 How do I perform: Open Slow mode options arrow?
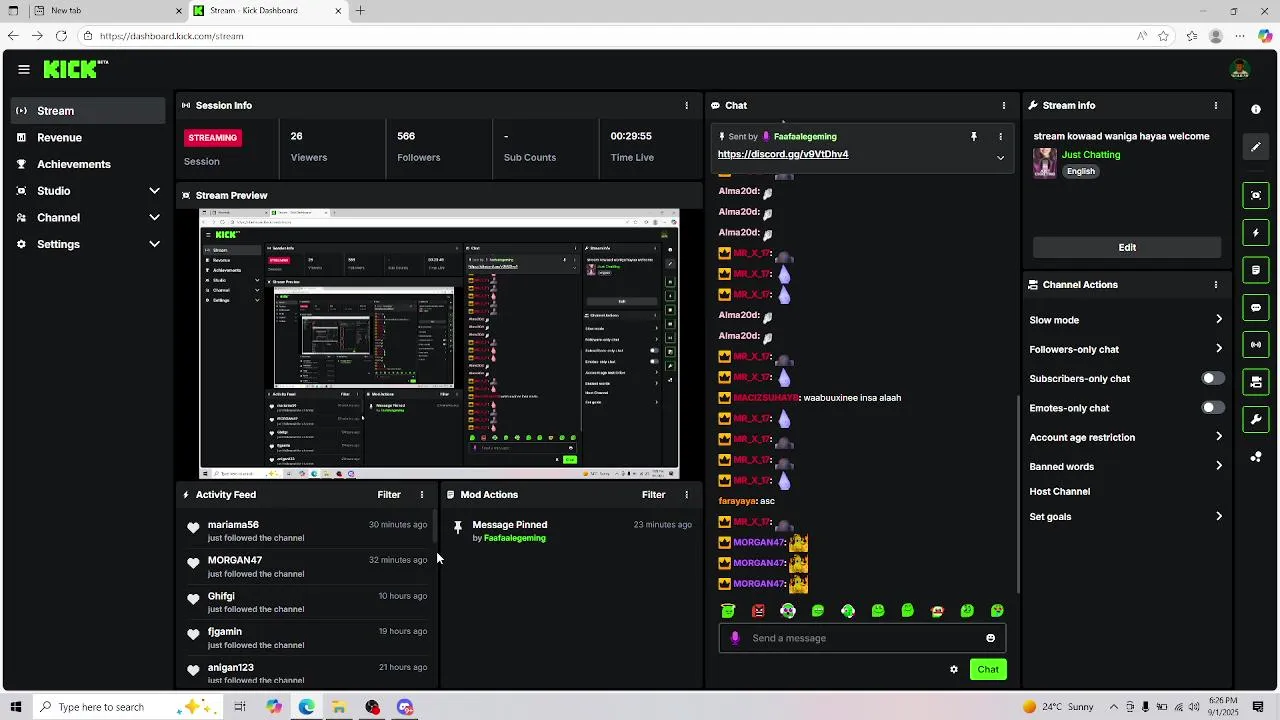(x=1218, y=320)
